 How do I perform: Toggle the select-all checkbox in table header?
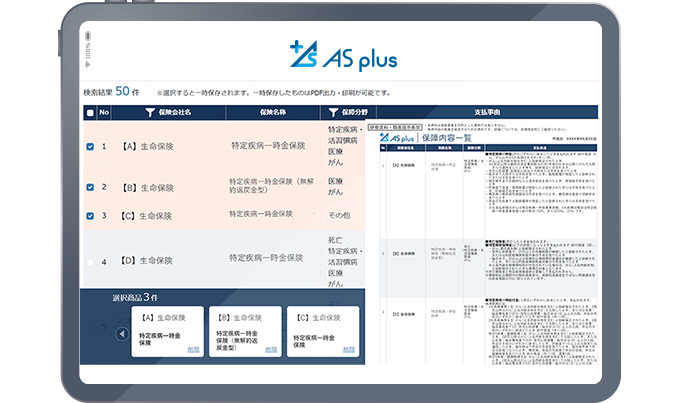pos(90,113)
